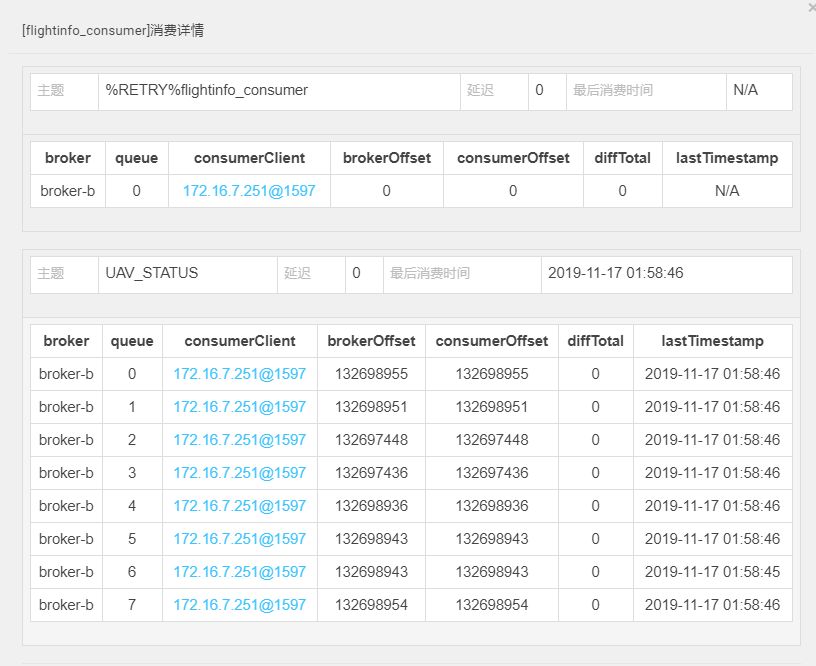Open consumer client link for UAV_STATUS queue 1
Screen dimensions: 816x666
[x=240, y=407]
